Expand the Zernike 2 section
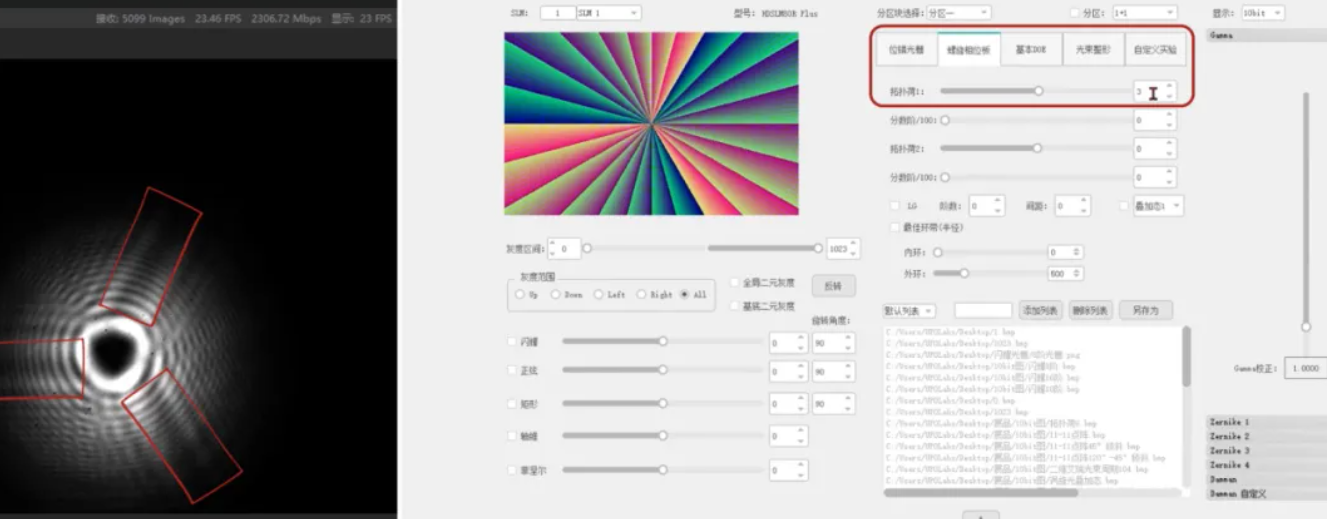 tap(1266, 436)
